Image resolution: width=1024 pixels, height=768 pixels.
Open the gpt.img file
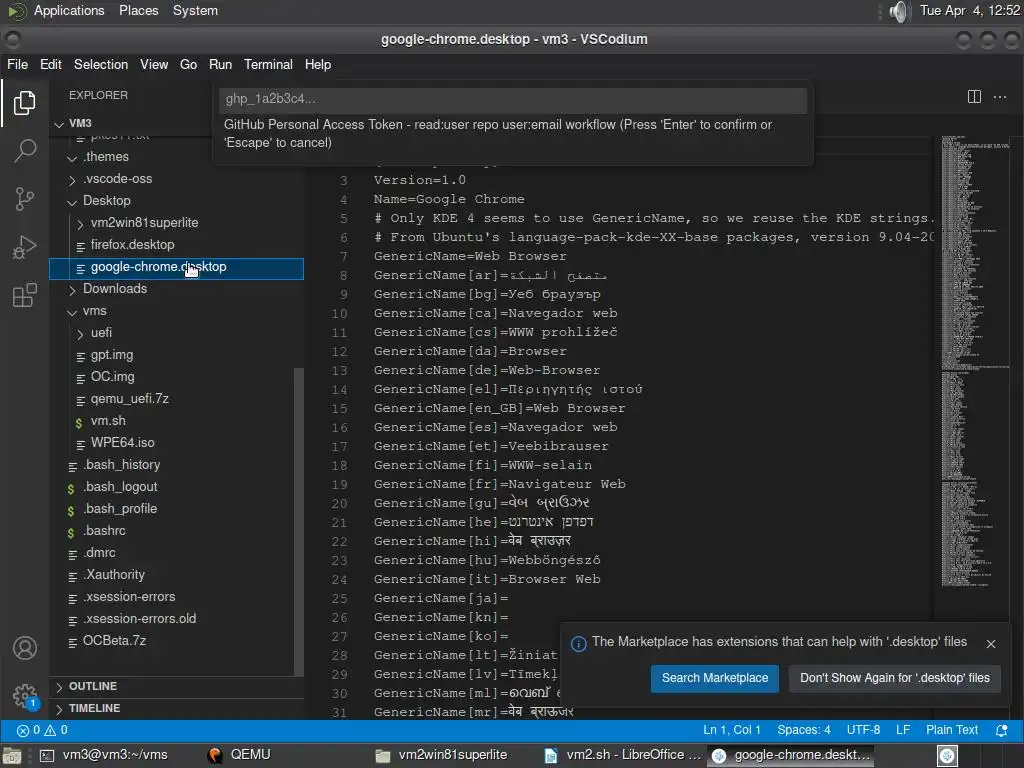[112, 355]
